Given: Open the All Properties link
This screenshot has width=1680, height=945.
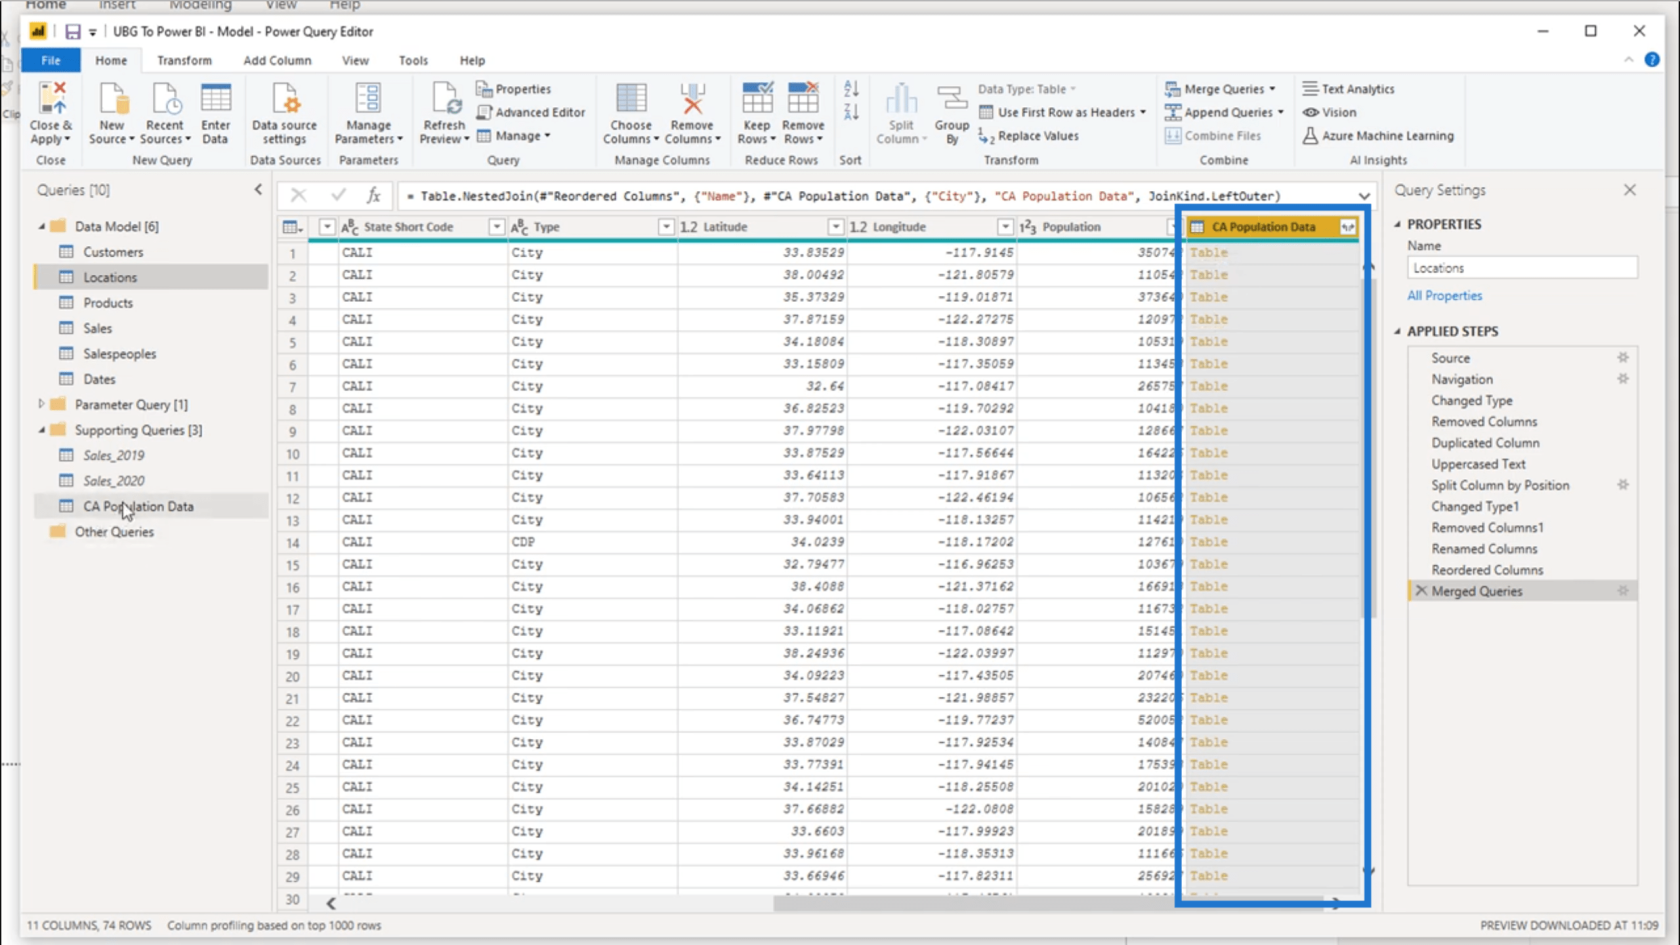Looking at the screenshot, I should pyautogui.click(x=1444, y=296).
